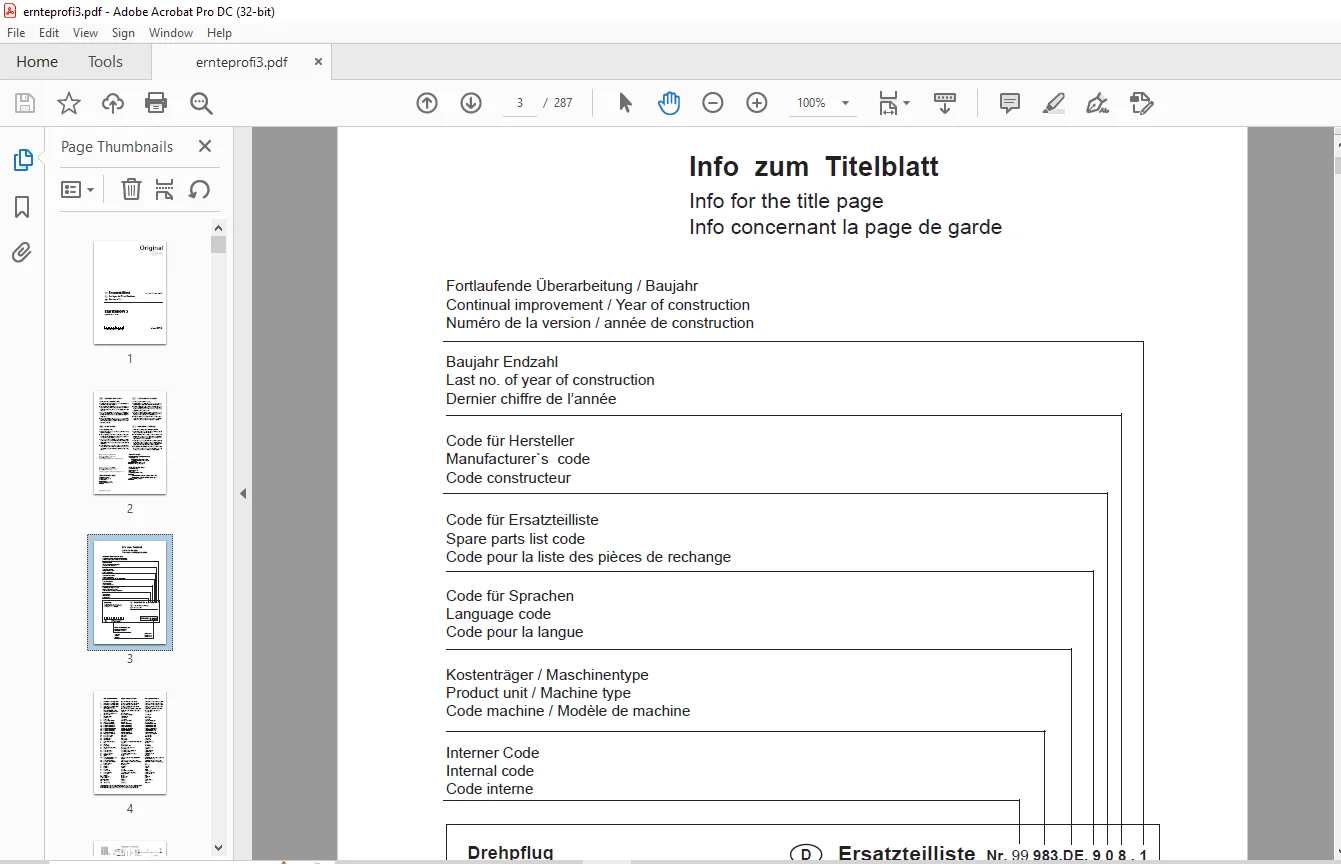This screenshot has height=864, width=1341.
Task: Open the thumbnails Options dropdown
Action: (x=77, y=189)
